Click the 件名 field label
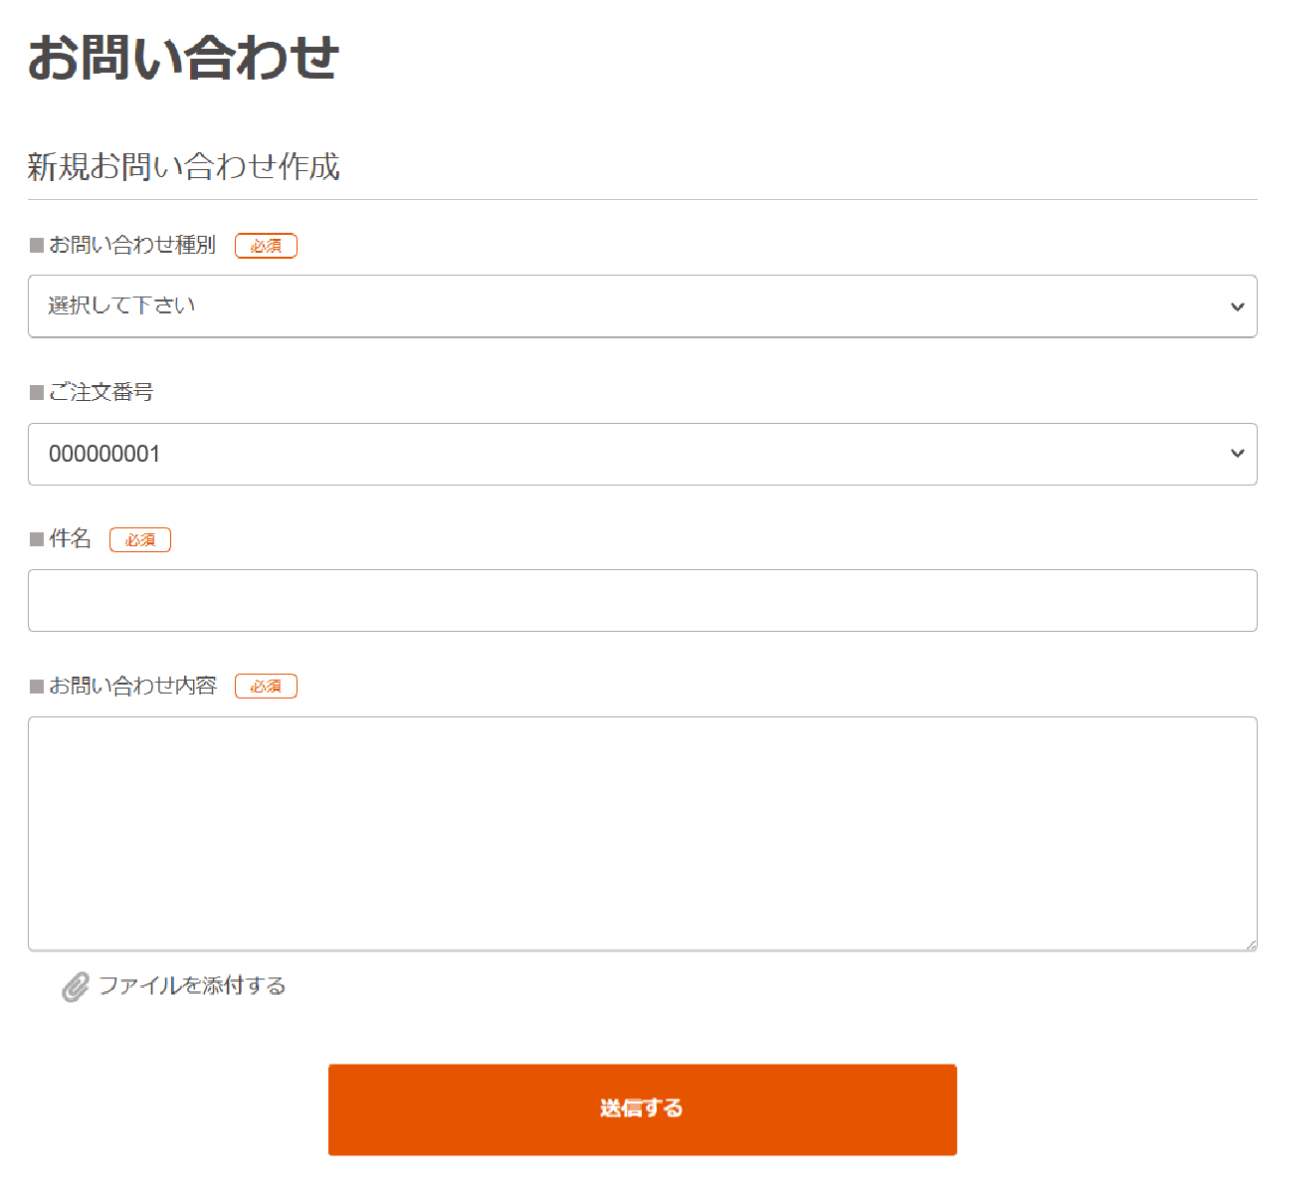The width and height of the screenshot is (1293, 1200). tap(70, 539)
